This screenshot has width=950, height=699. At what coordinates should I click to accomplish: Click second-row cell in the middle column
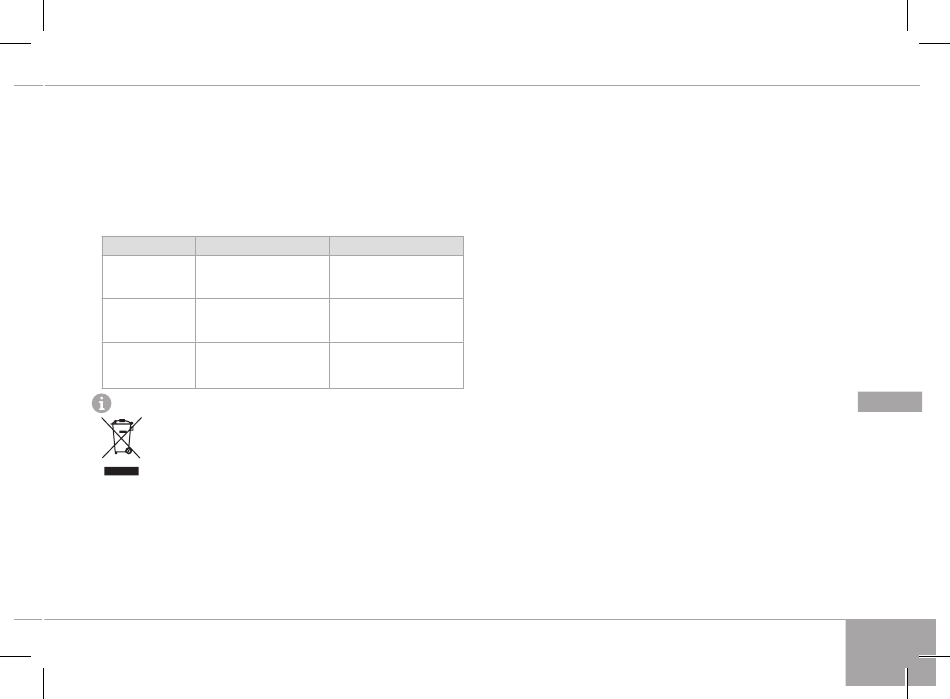point(262,320)
